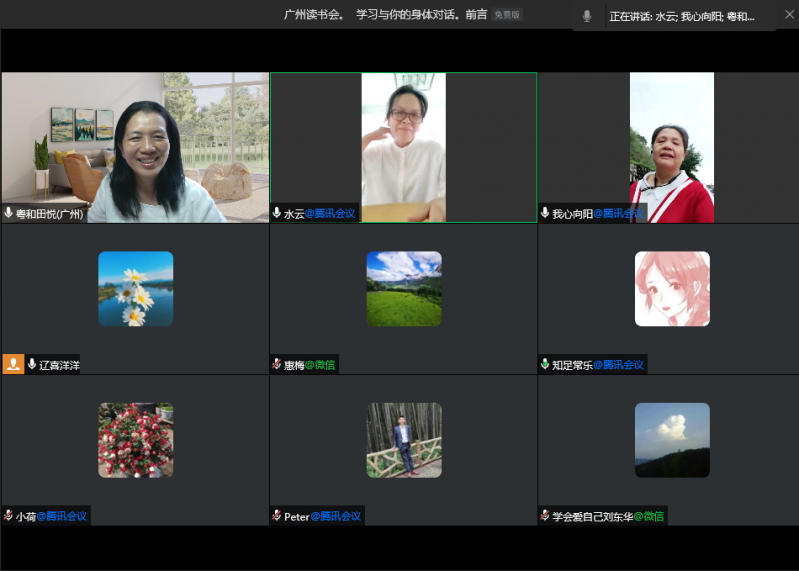Viewport: 799px width, 571px height.
Task: Click 水云's microphone status icon
Action: pos(277,213)
